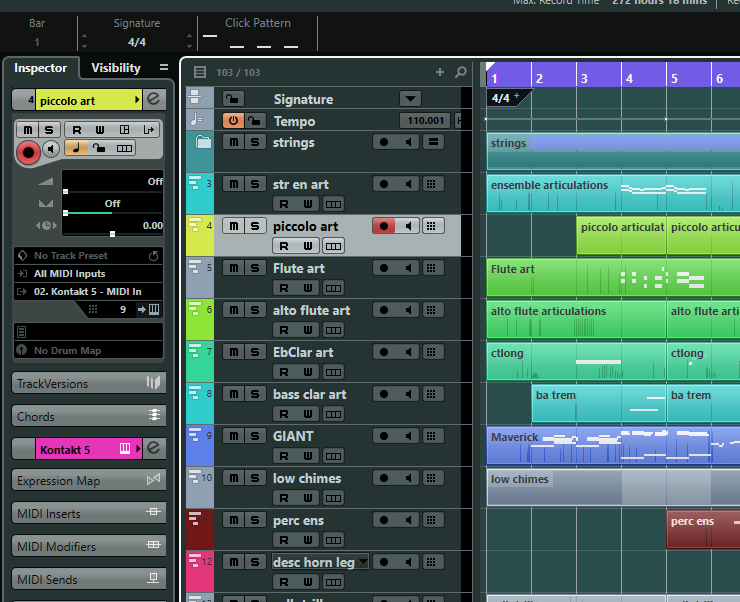
Task: Record enable the str en art track
Action: (x=384, y=184)
